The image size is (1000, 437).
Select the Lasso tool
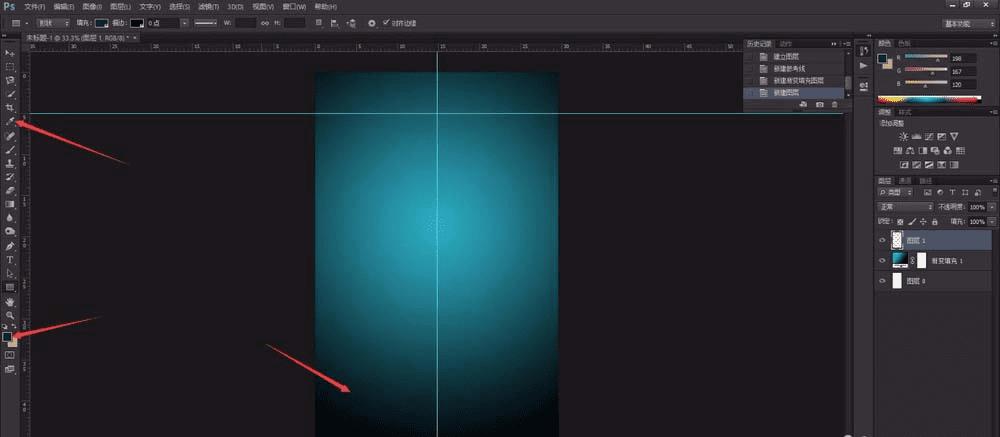click(10, 80)
